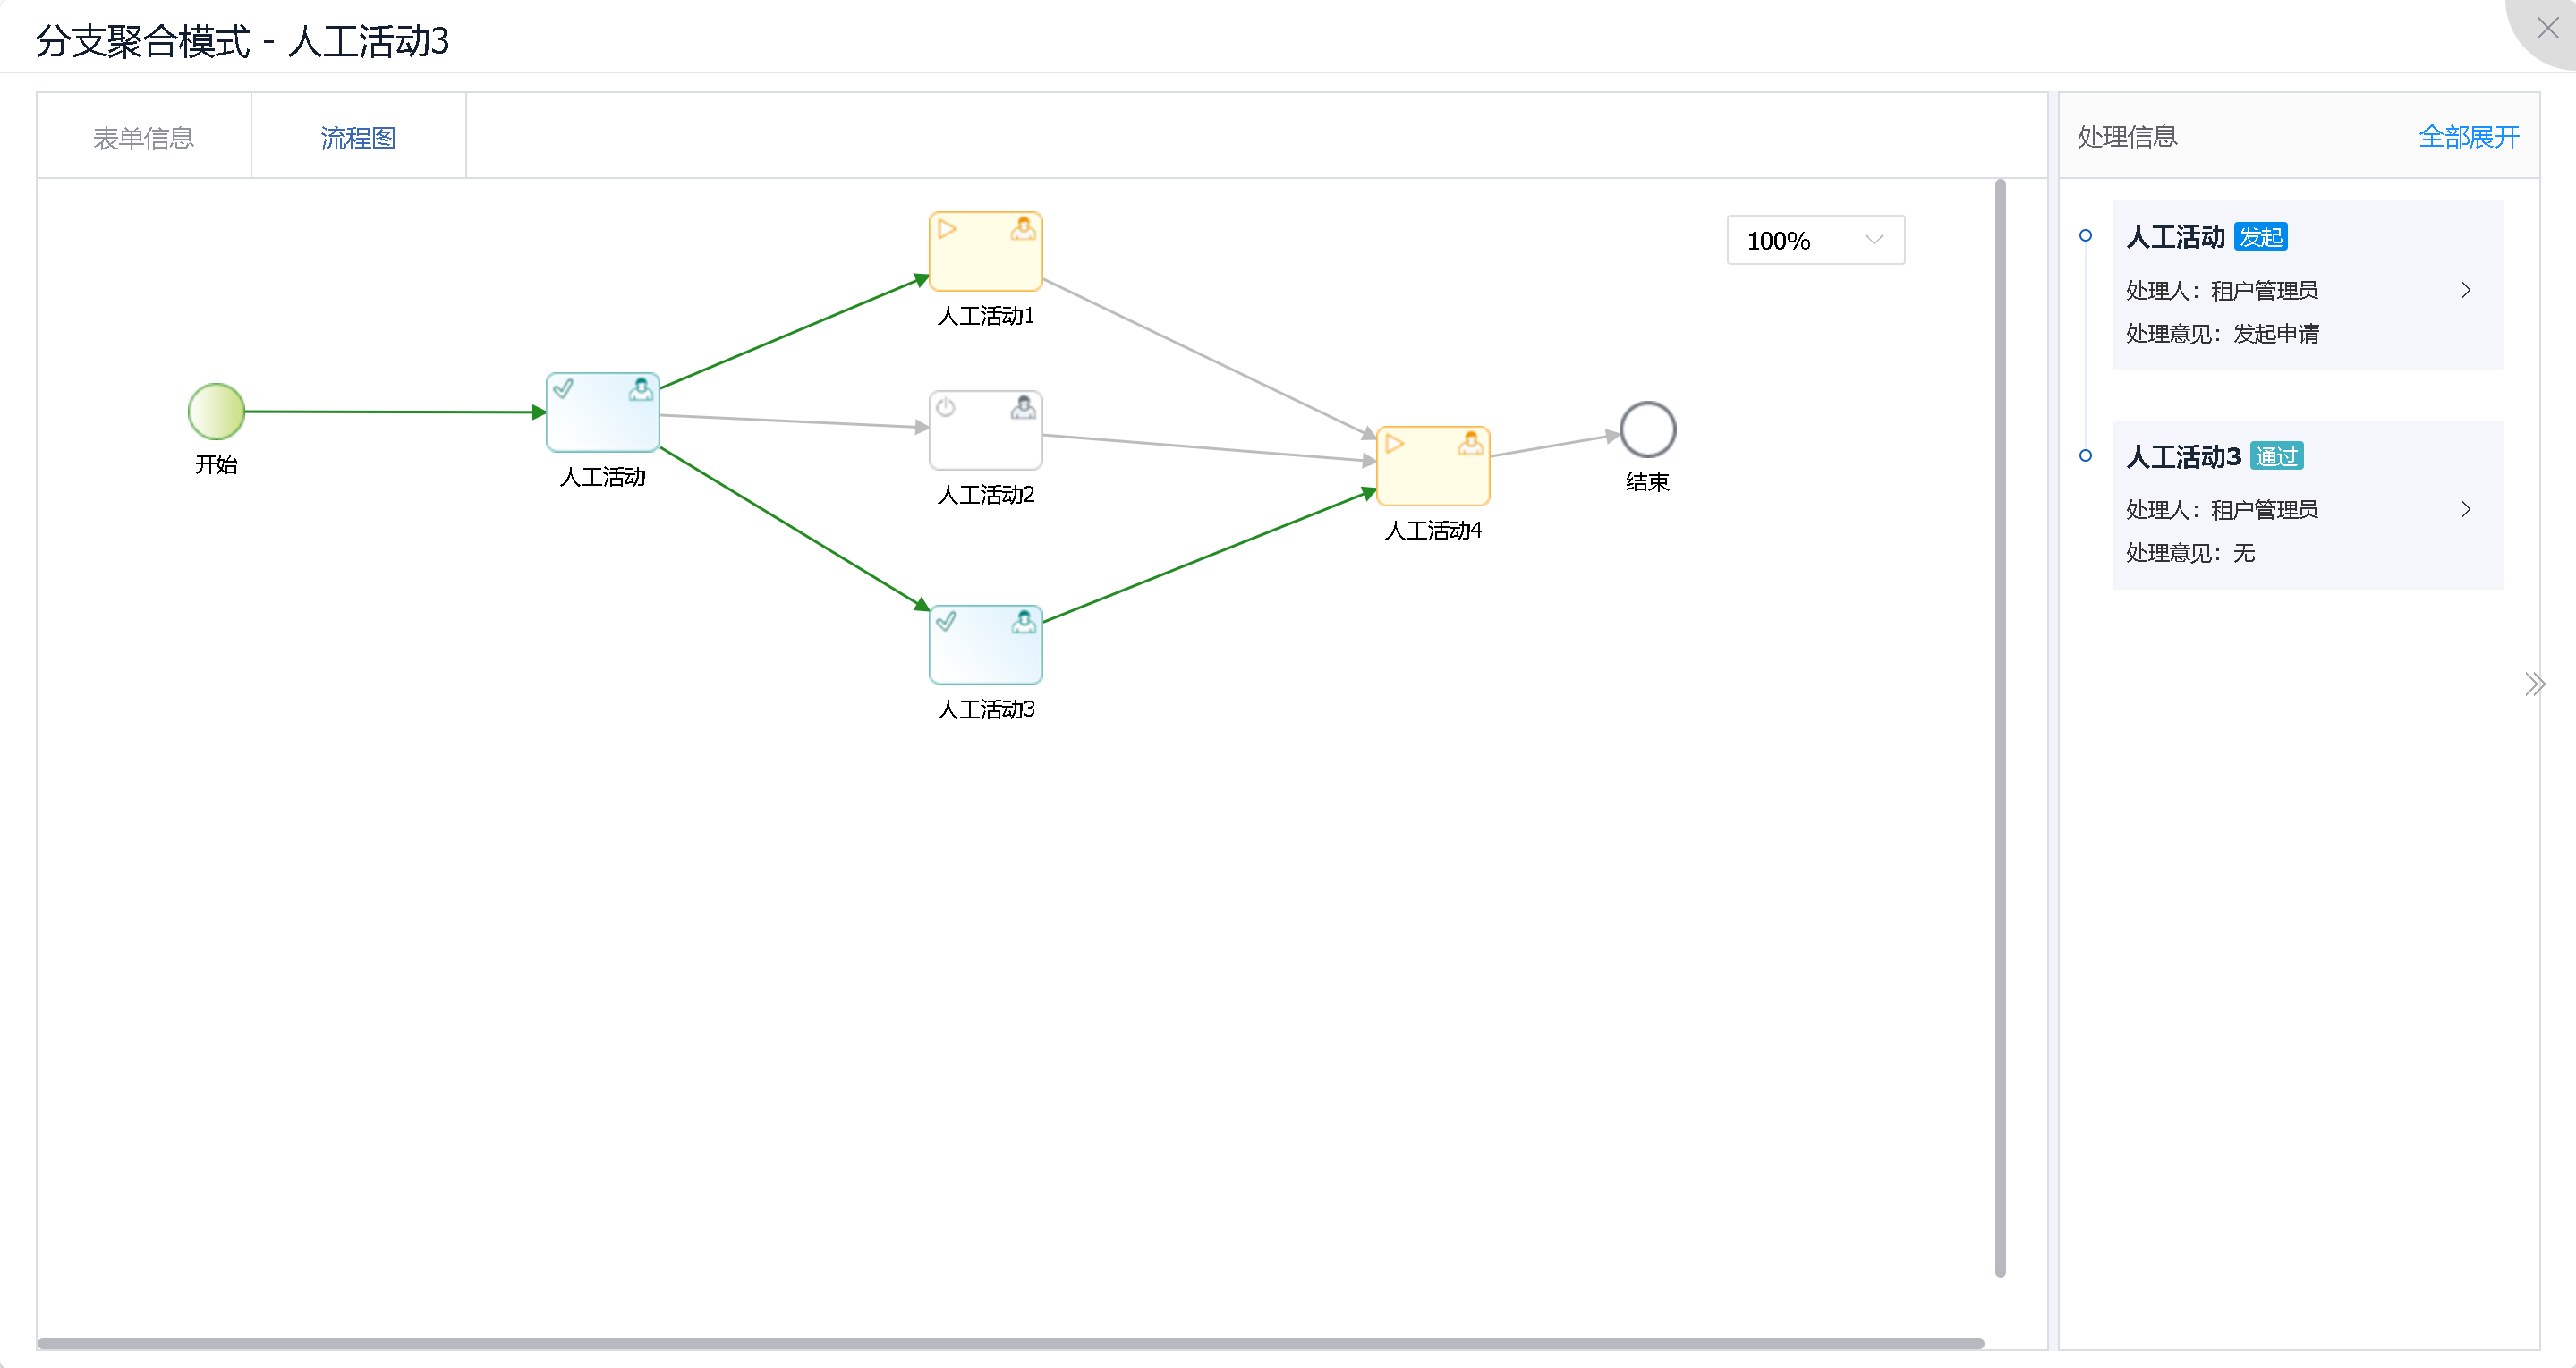Click the green Start event circle

(216, 411)
